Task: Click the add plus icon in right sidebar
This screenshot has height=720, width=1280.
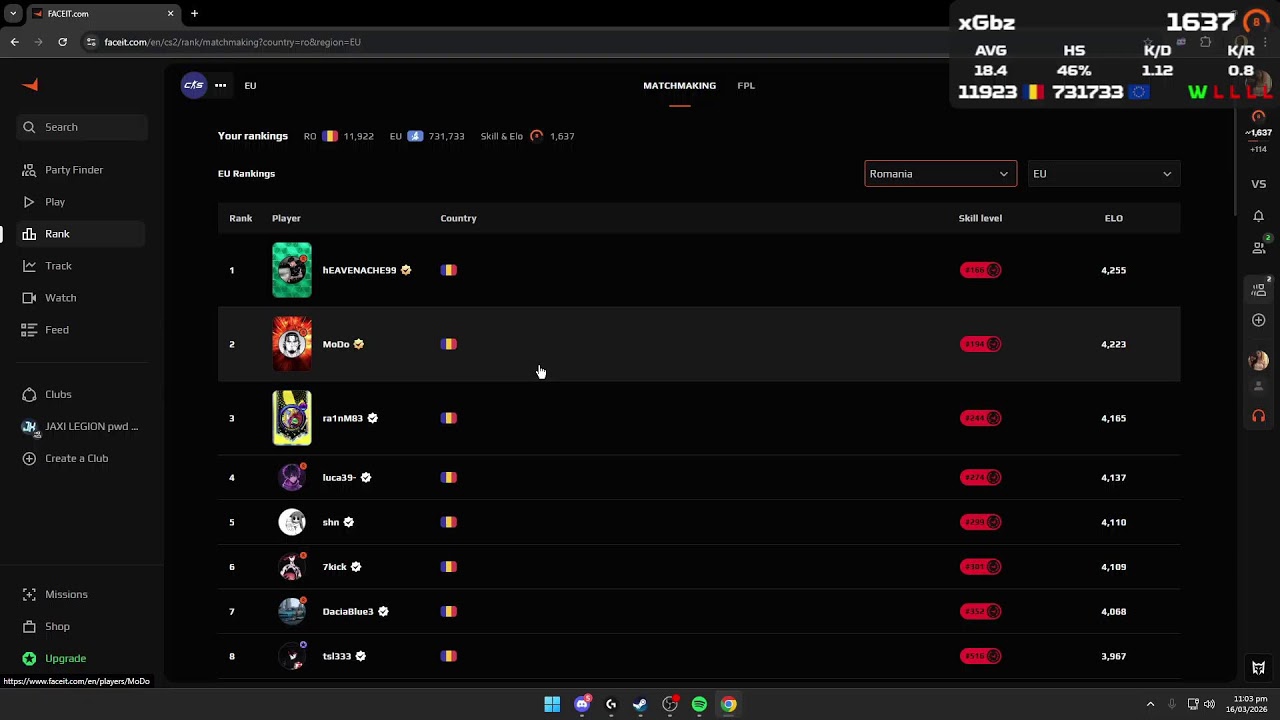Action: pyautogui.click(x=1258, y=320)
